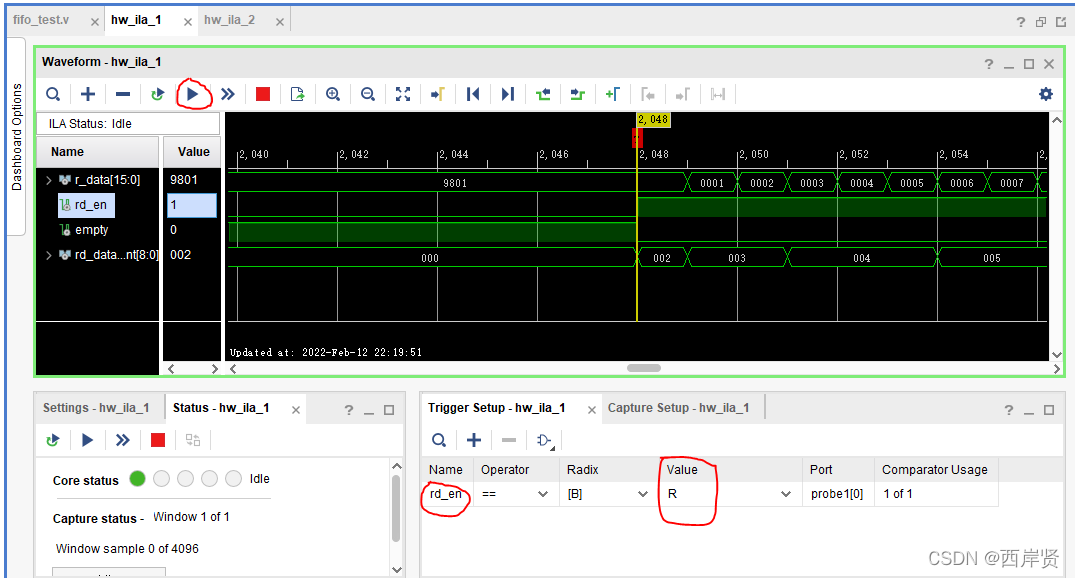Click the waveform horizontal scrollbar thumb
This screenshot has height=578, width=1075.
(x=644, y=368)
